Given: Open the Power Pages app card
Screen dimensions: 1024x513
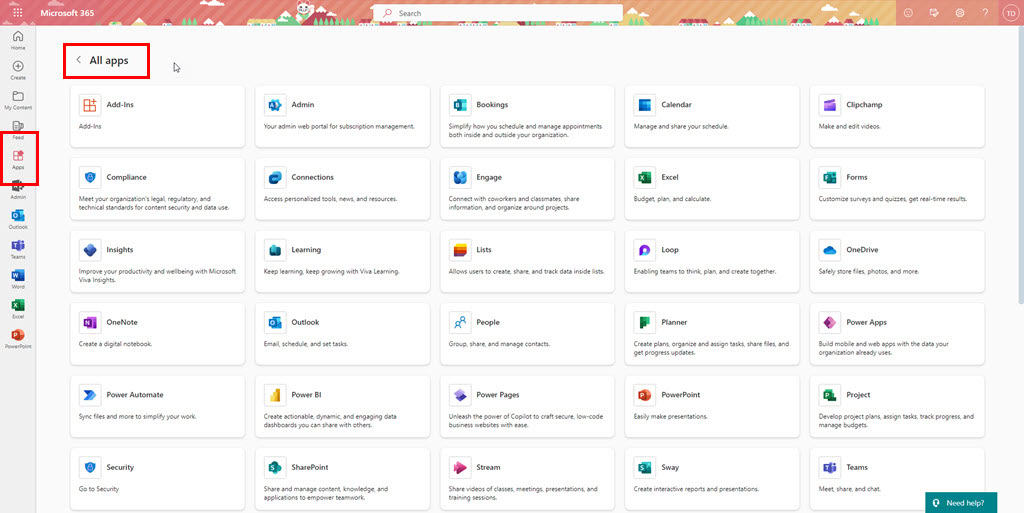Looking at the screenshot, I should coord(527,406).
